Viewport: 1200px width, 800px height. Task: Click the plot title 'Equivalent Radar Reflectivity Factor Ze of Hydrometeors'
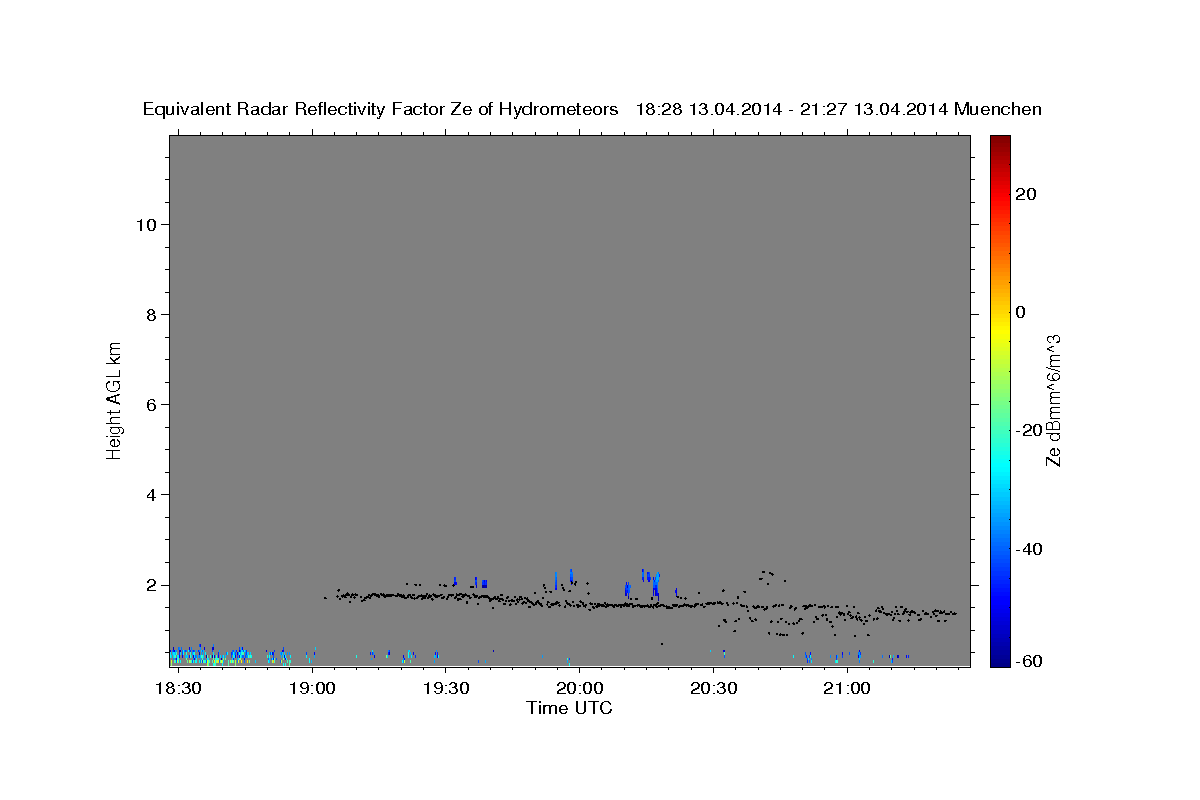(x=380, y=110)
